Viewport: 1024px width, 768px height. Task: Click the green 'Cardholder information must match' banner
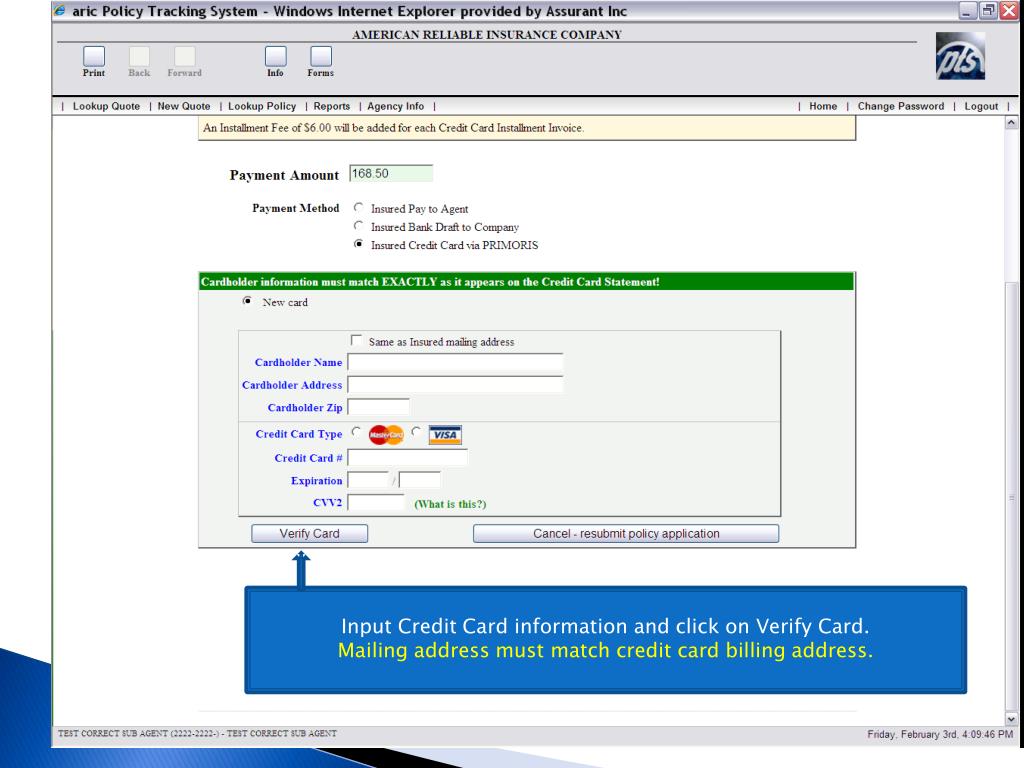526,282
